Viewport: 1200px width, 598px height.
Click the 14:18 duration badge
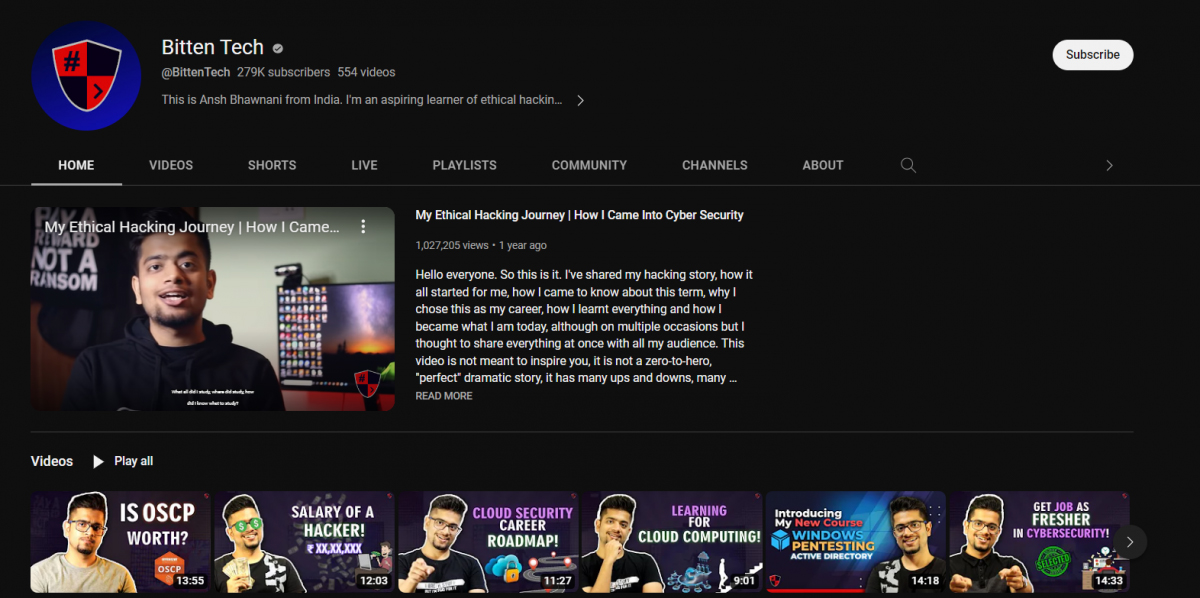(x=925, y=580)
